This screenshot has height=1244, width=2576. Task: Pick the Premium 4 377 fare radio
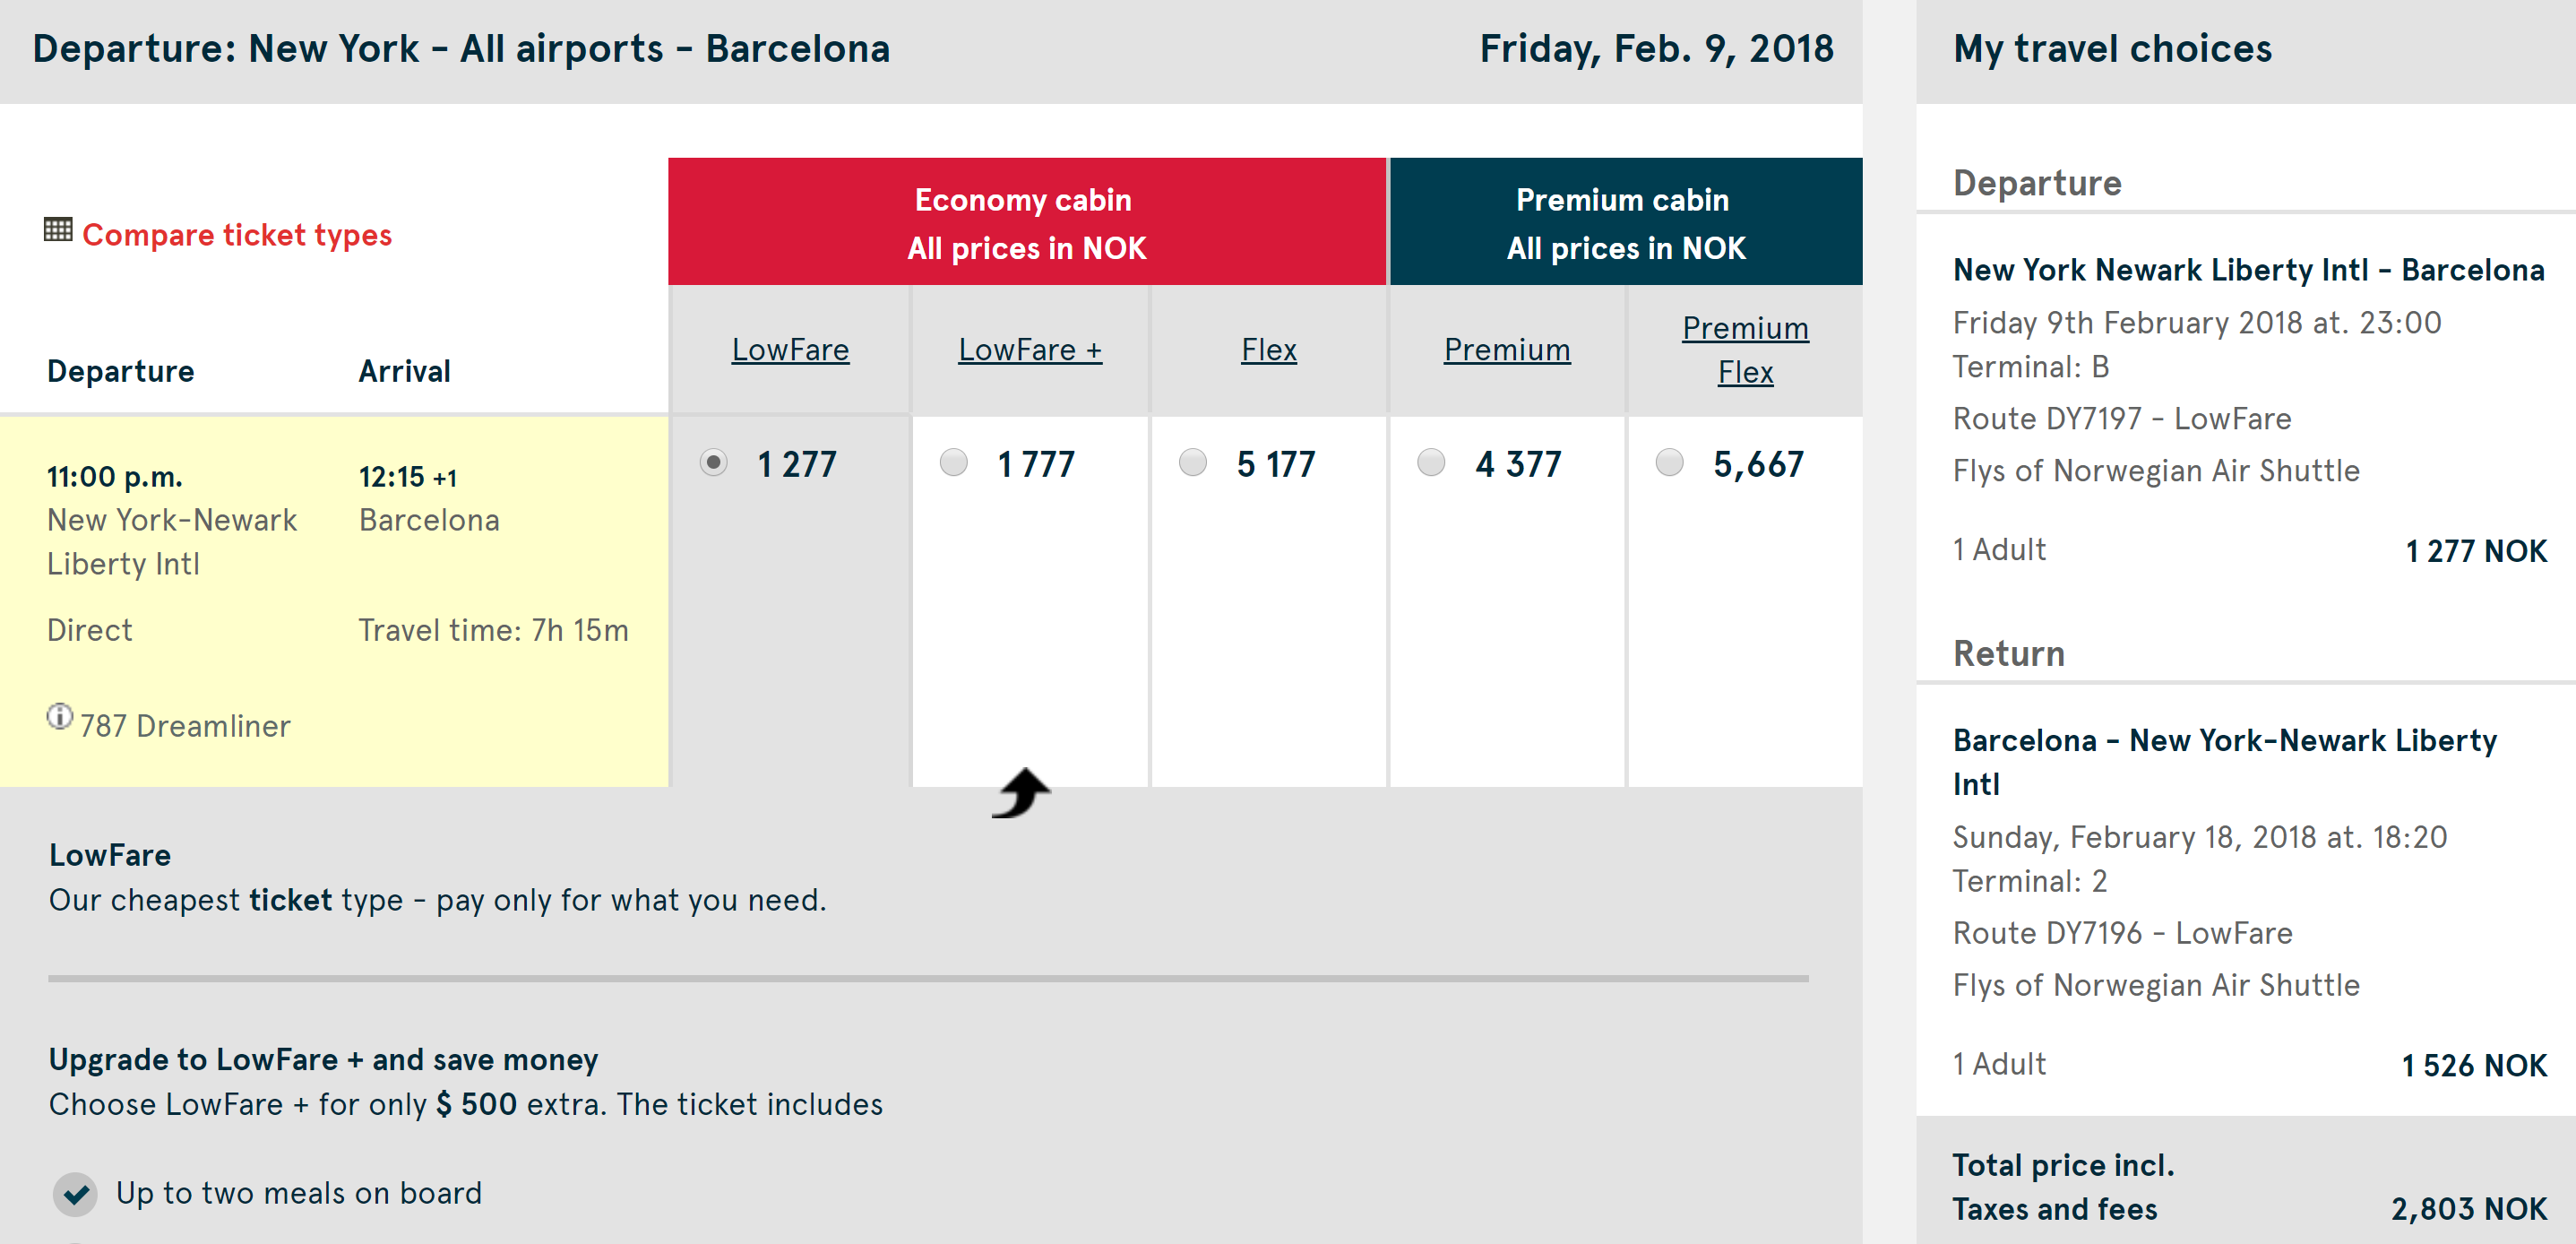pos(1431,462)
